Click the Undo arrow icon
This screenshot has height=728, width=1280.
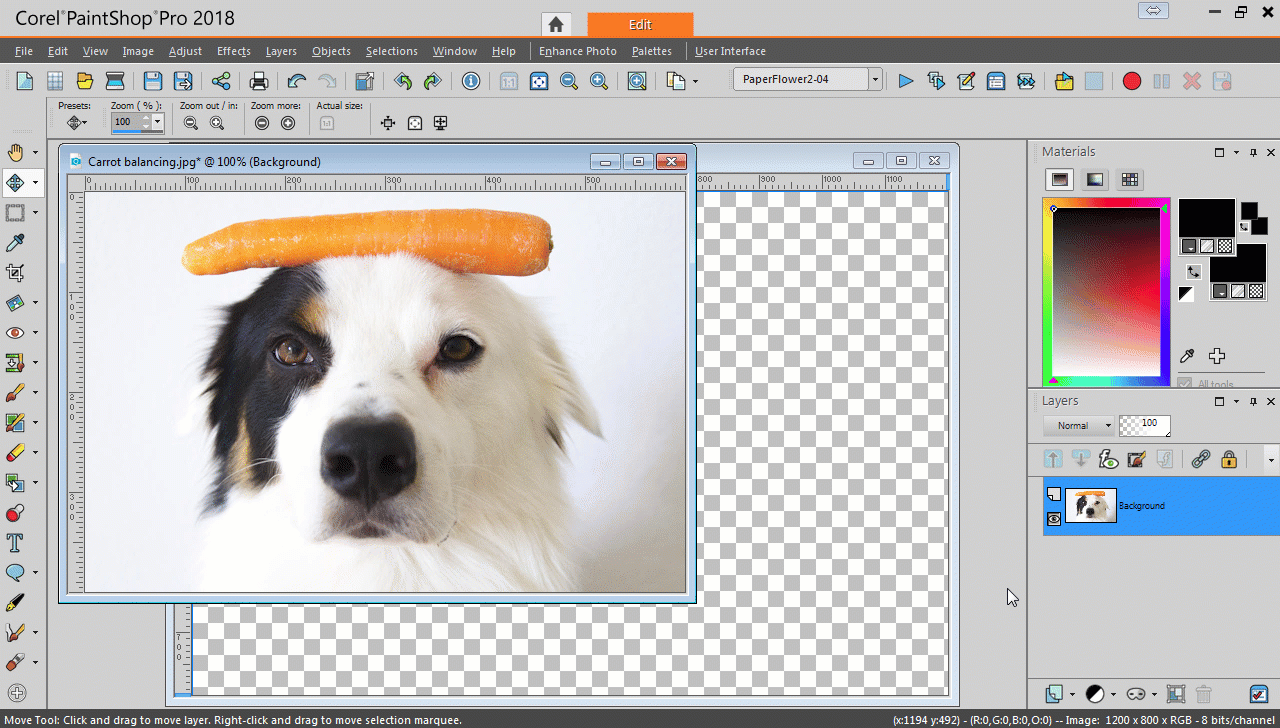[297, 81]
